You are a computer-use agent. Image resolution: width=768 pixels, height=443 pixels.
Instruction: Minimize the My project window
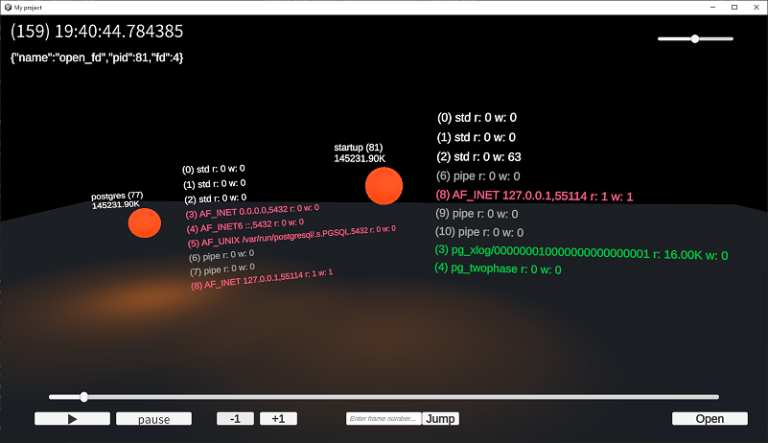click(713, 7)
